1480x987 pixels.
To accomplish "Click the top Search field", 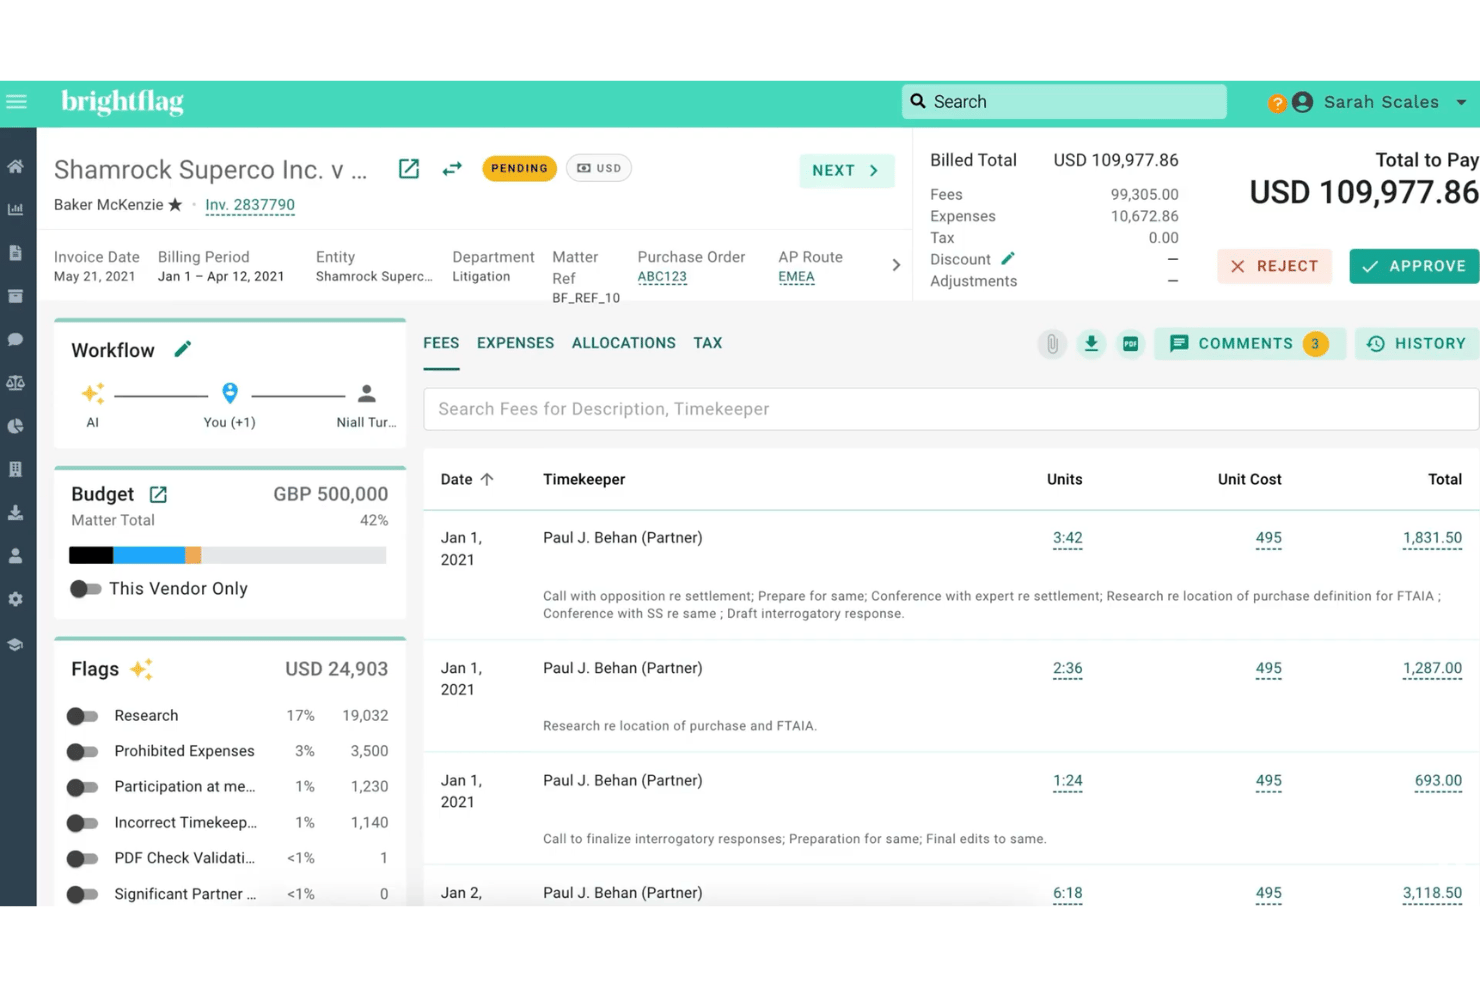I will point(1064,102).
